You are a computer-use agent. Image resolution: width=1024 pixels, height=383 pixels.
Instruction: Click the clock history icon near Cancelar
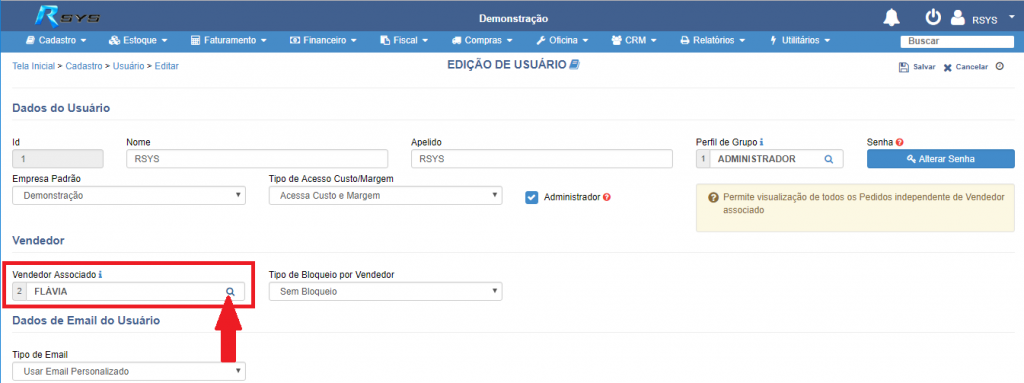pyautogui.click(x=999, y=66)
